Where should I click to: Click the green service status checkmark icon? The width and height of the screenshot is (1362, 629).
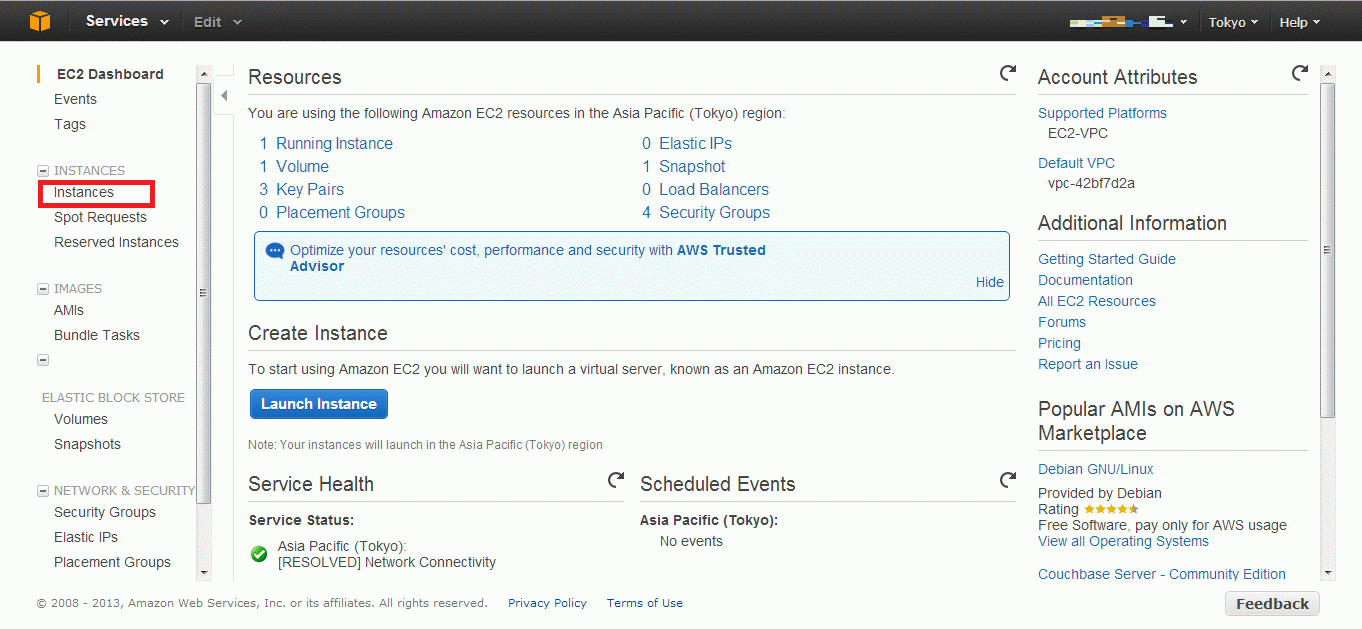tap(259, 553)
